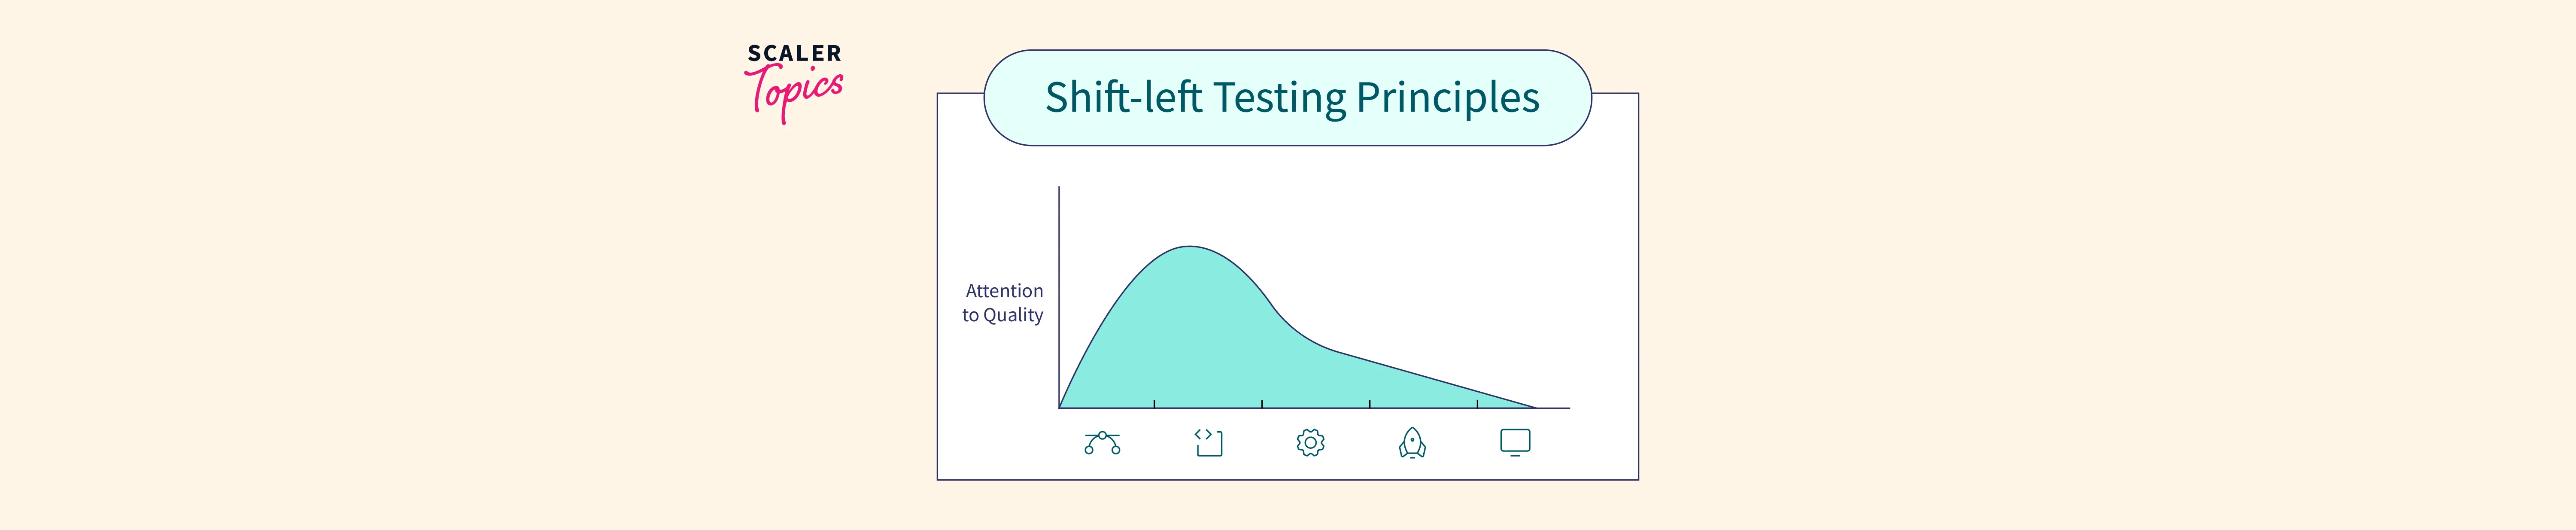Click the top end of the vertical axis
The width and height of the screenshot is (2576, 530).
click(1059, 188)
